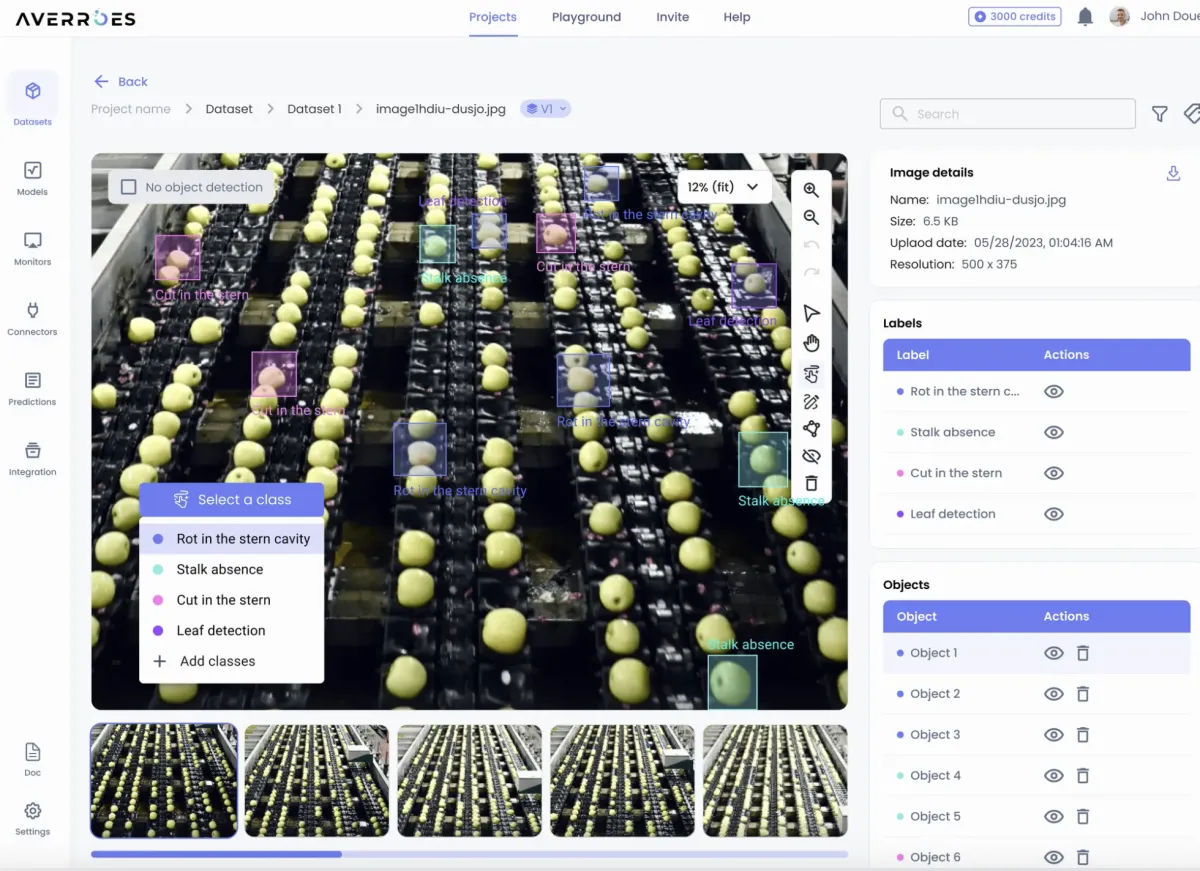
Task: Click the zoom in magnifier tool
Action: pos(811,190)
